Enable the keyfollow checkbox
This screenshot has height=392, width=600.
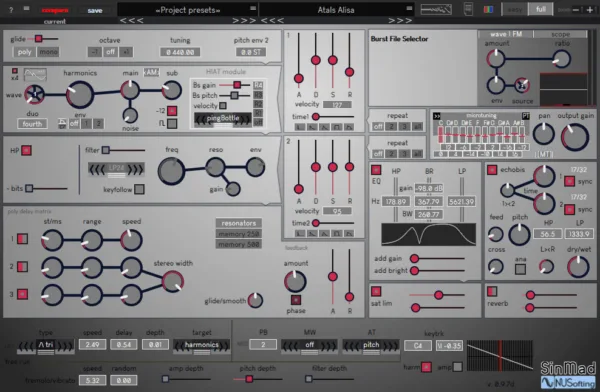point(139,189)
